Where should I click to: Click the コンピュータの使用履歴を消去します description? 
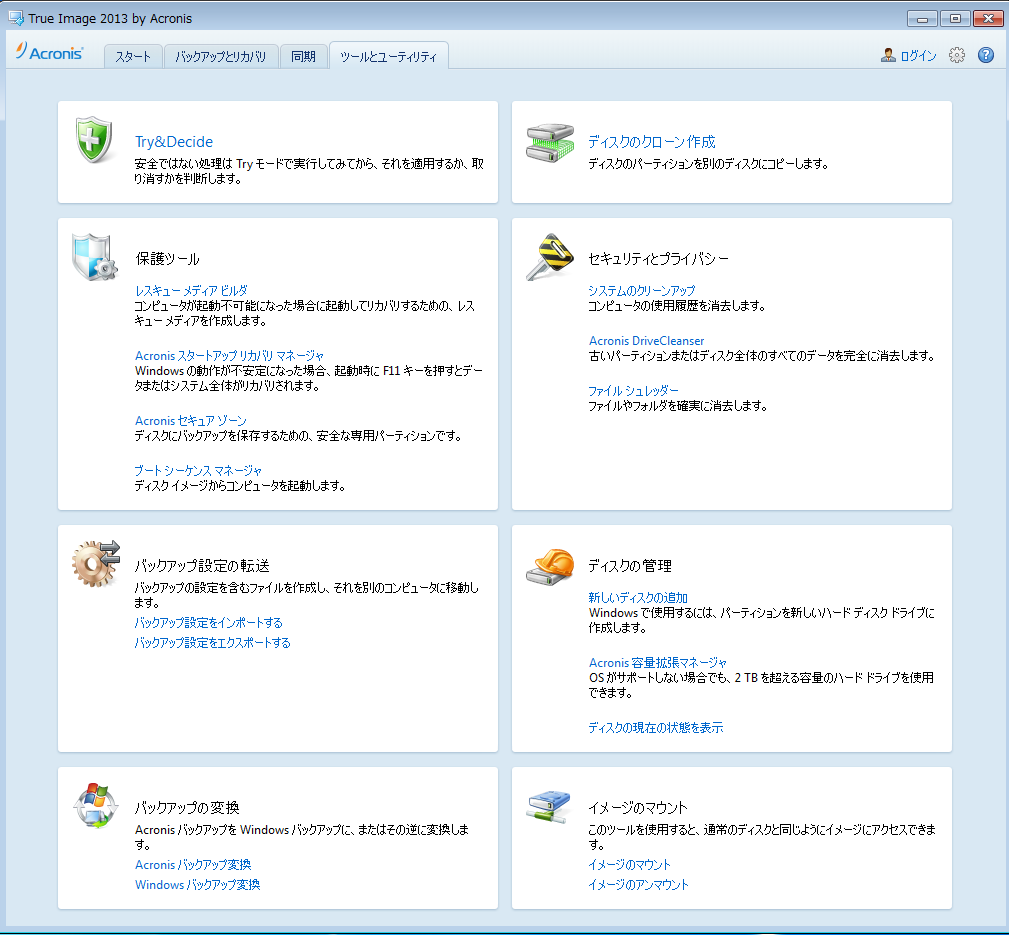676,306
